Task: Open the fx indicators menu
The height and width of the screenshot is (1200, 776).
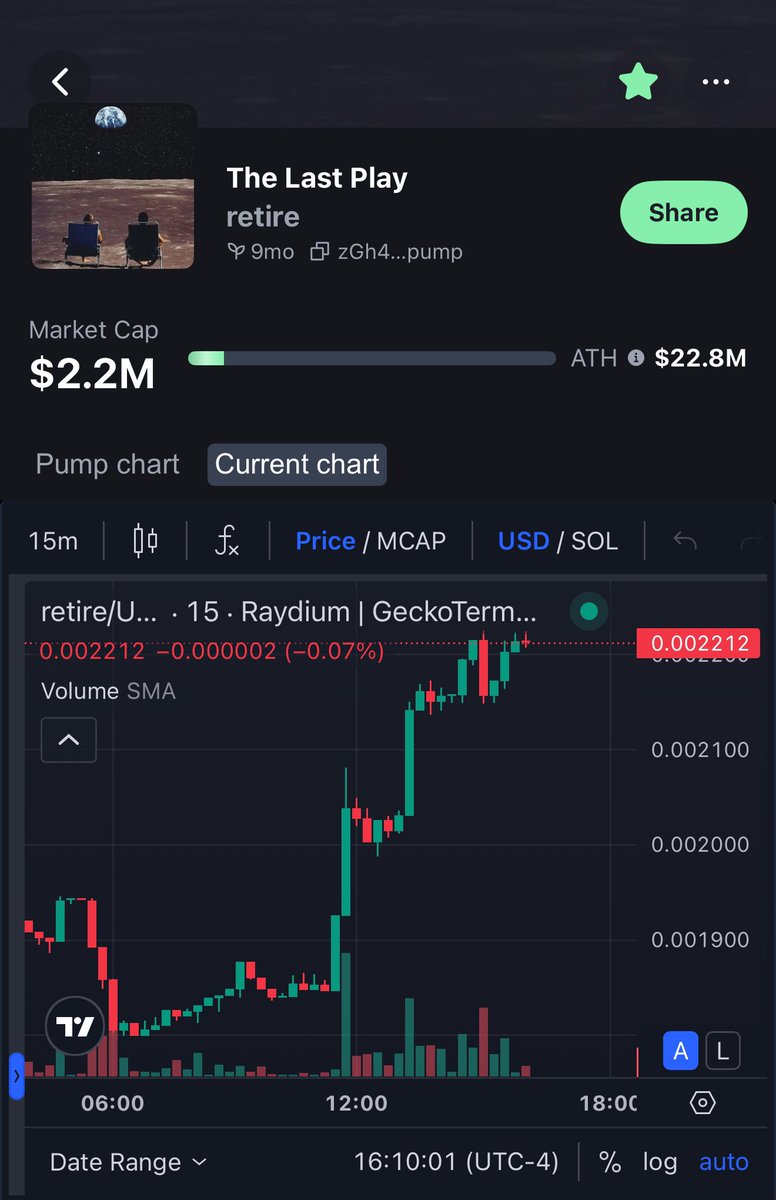Action: pos(227,541)
